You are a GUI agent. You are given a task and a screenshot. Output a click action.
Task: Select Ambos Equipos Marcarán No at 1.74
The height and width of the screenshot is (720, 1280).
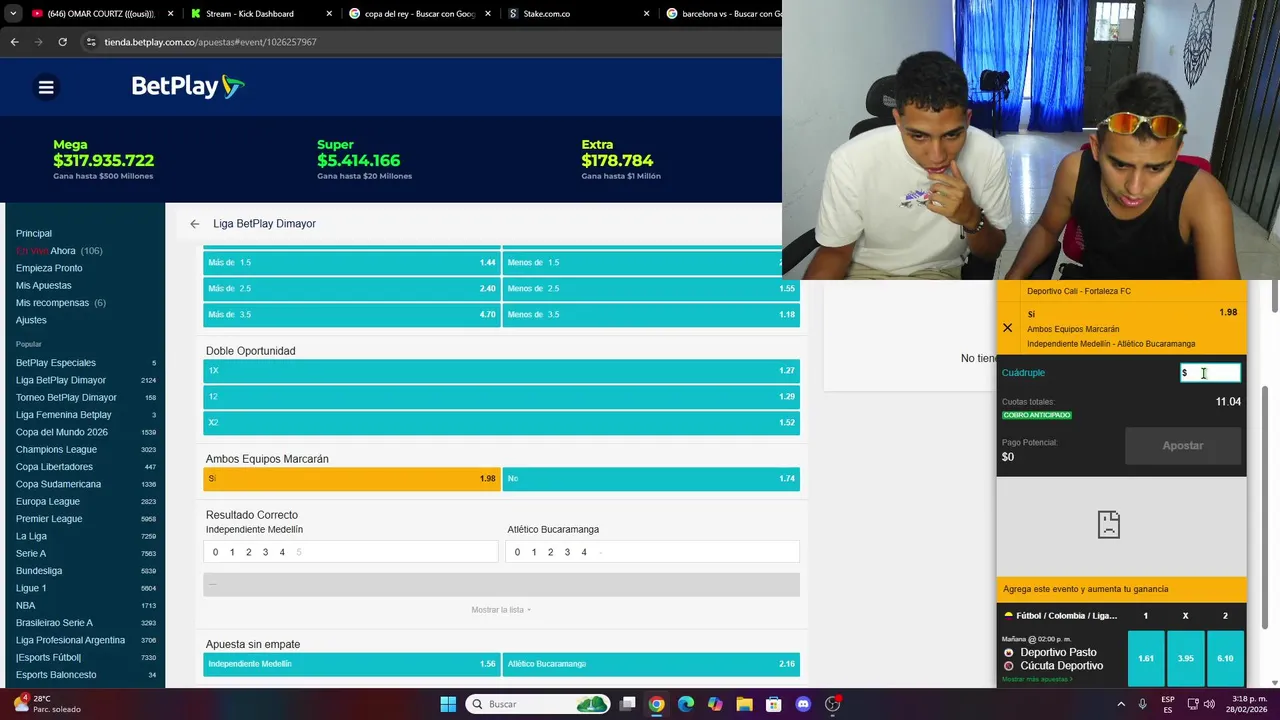point(651,478)
